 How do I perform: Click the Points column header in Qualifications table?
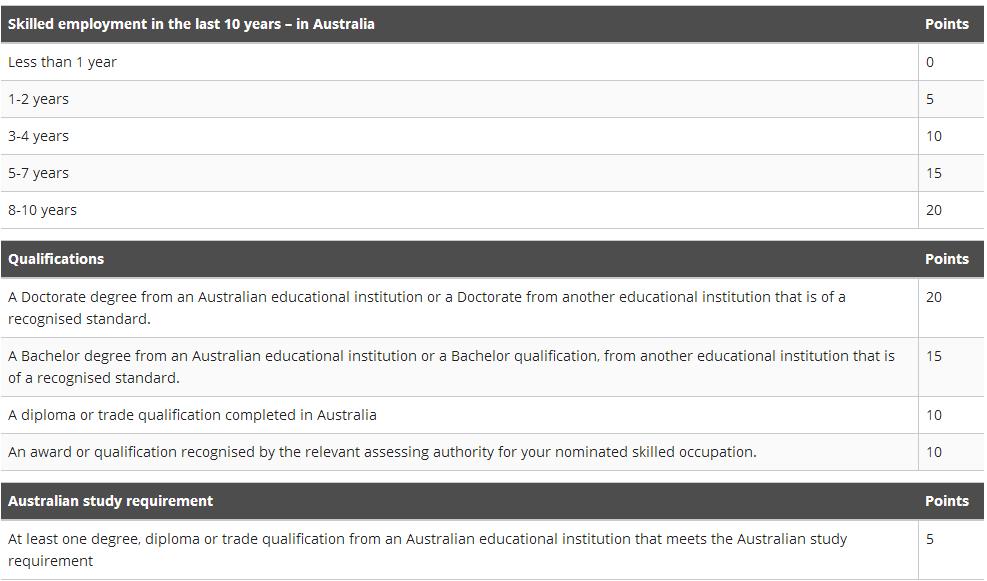click(947, 259)
